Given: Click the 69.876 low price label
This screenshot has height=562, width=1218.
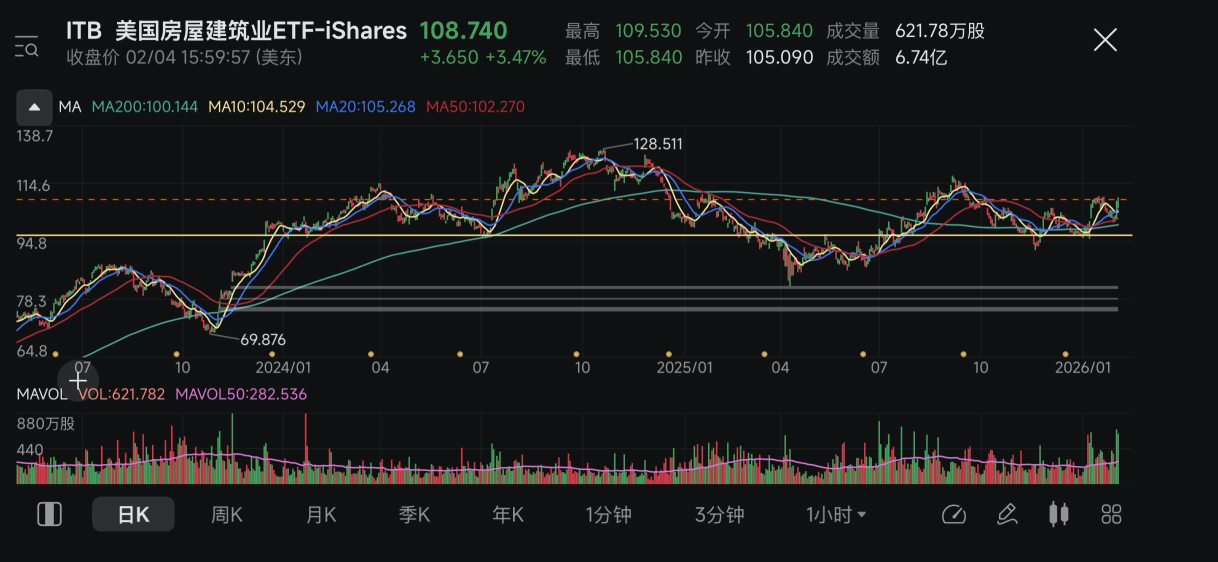Looking at the screenshot, I should click(263, 340).
